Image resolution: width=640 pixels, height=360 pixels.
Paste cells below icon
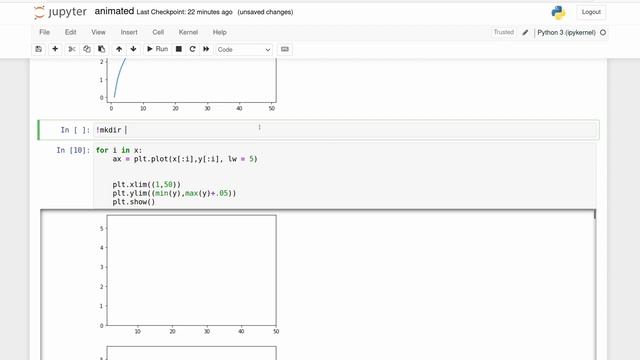point(102,49)
